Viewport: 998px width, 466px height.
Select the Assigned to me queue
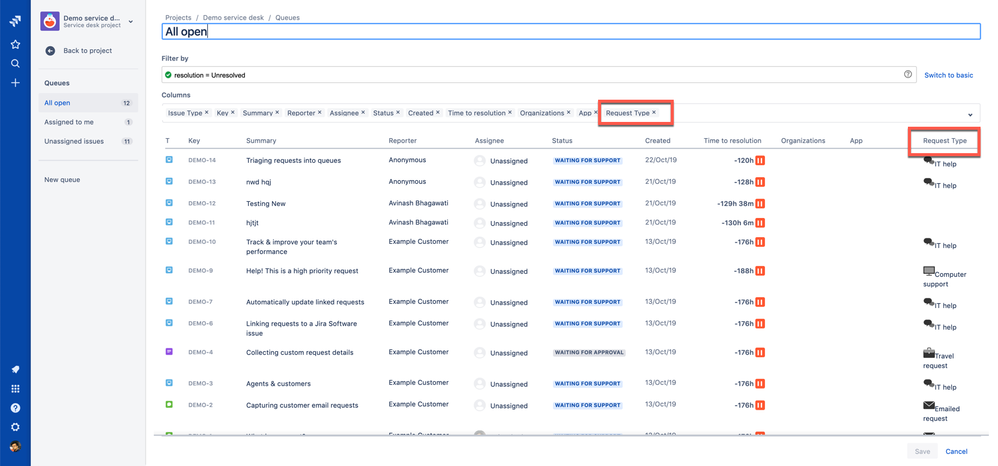tap(69, 122)
